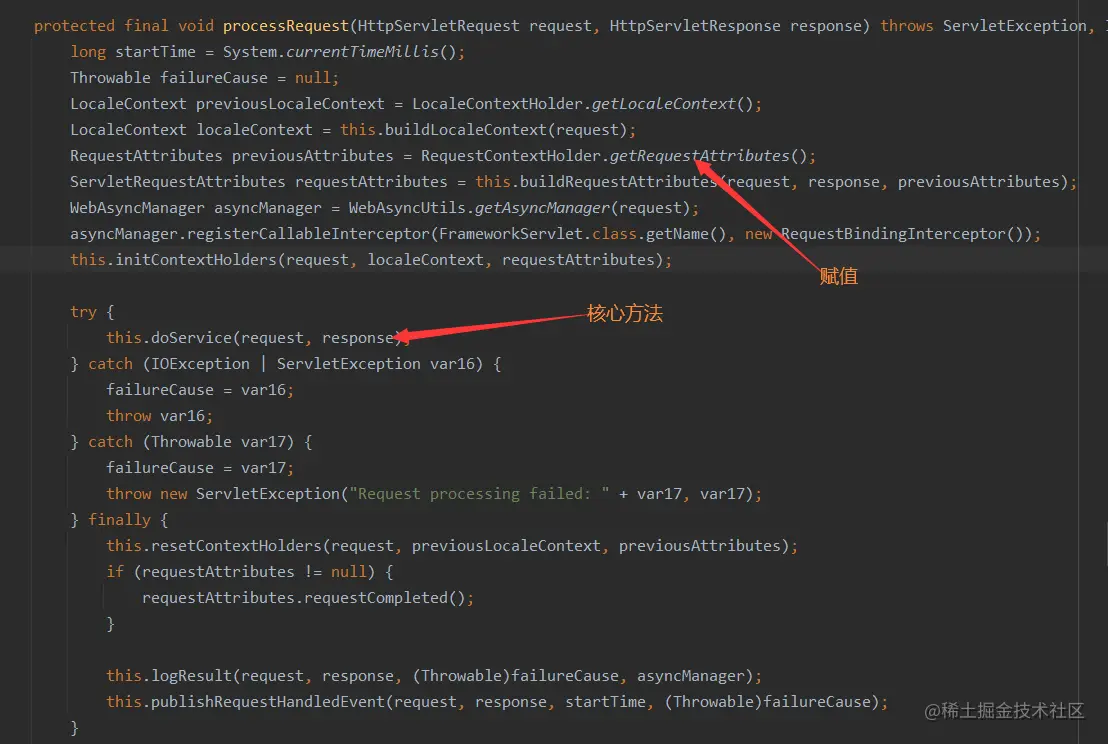Image resolution: width=1108 pixels, height=744 pixels.
Task: Click ServletRequestAttributes type name
Action: pos(177,182)
